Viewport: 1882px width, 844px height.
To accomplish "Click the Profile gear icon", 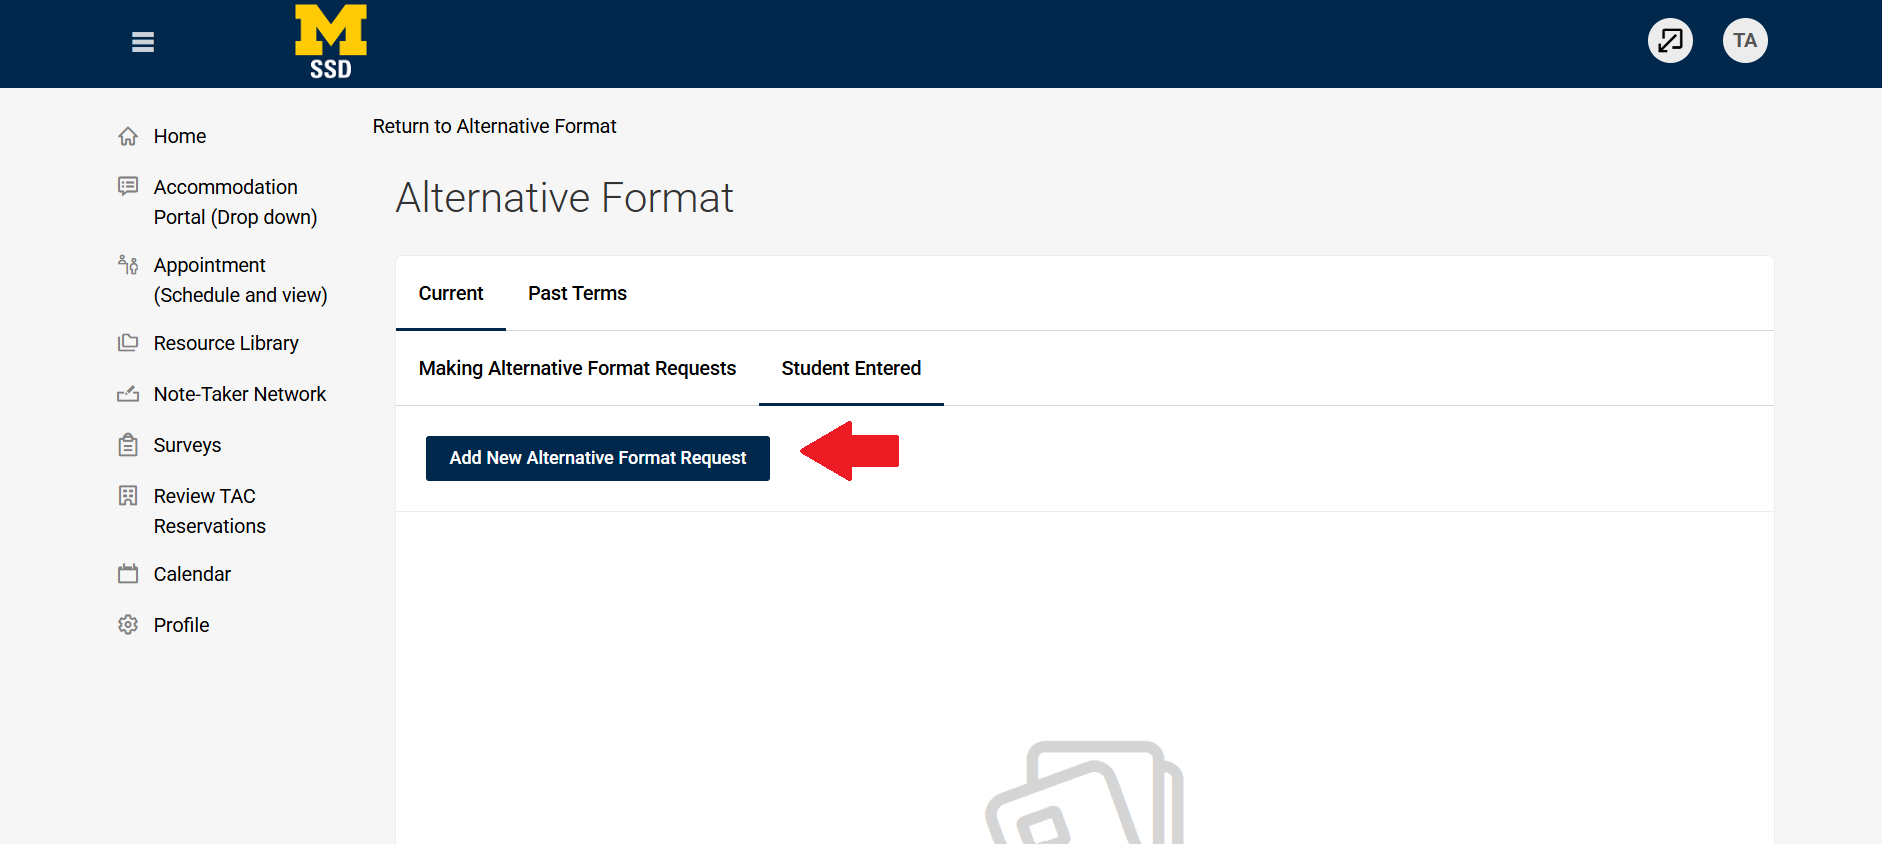I will tap(128, 625).
